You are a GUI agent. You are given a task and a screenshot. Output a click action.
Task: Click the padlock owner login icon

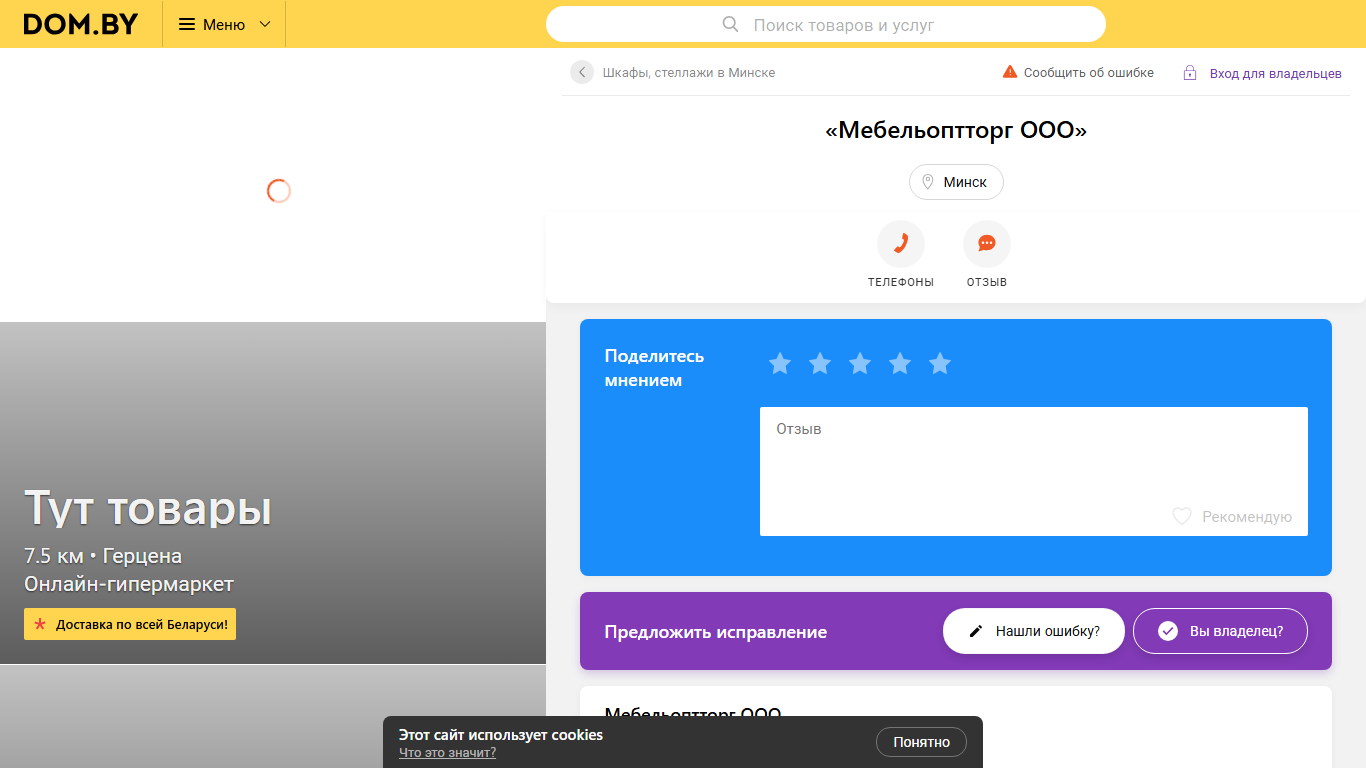point(1190,73)
